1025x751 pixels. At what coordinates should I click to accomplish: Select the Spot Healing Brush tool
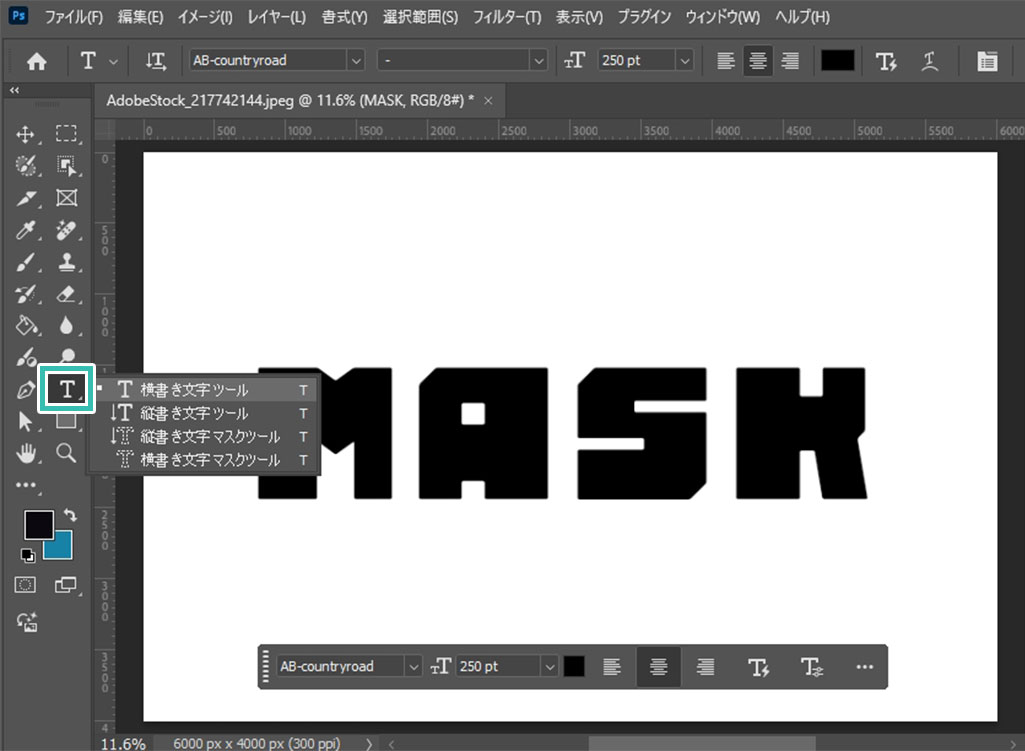(66, 230)
